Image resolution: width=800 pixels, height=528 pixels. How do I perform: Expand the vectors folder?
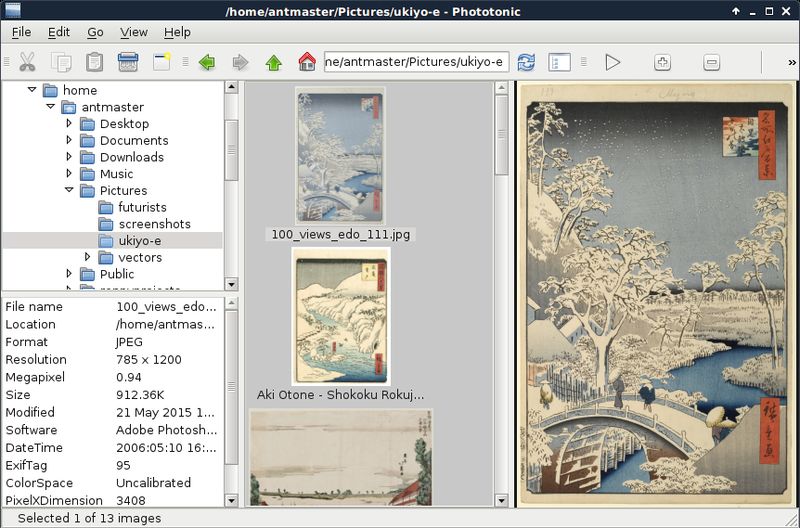[87, 257]
